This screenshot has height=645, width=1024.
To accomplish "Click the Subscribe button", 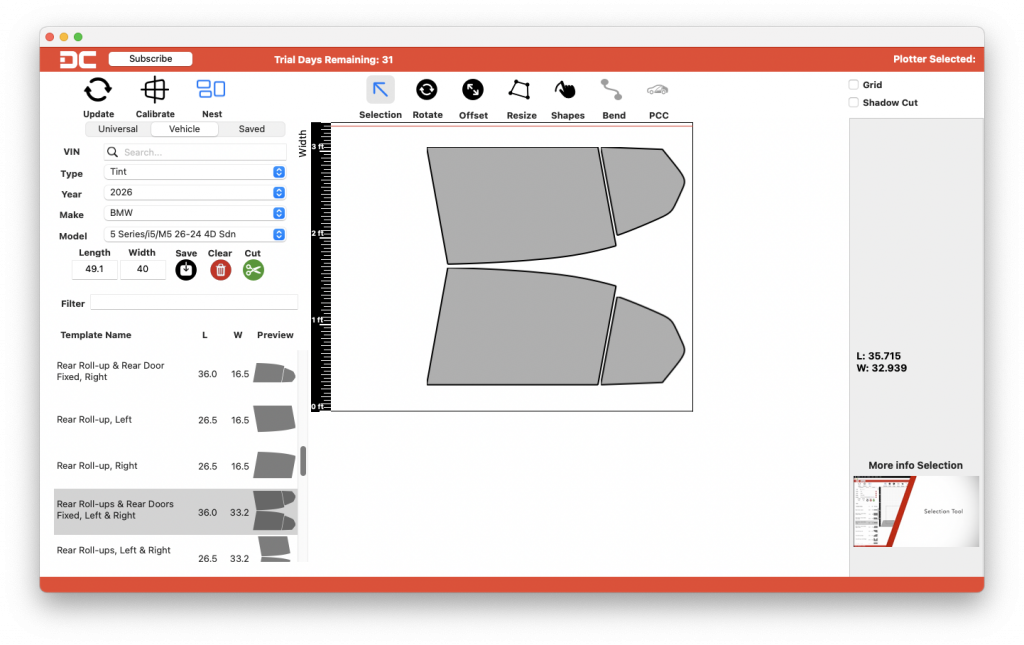I will pos(150,59).
